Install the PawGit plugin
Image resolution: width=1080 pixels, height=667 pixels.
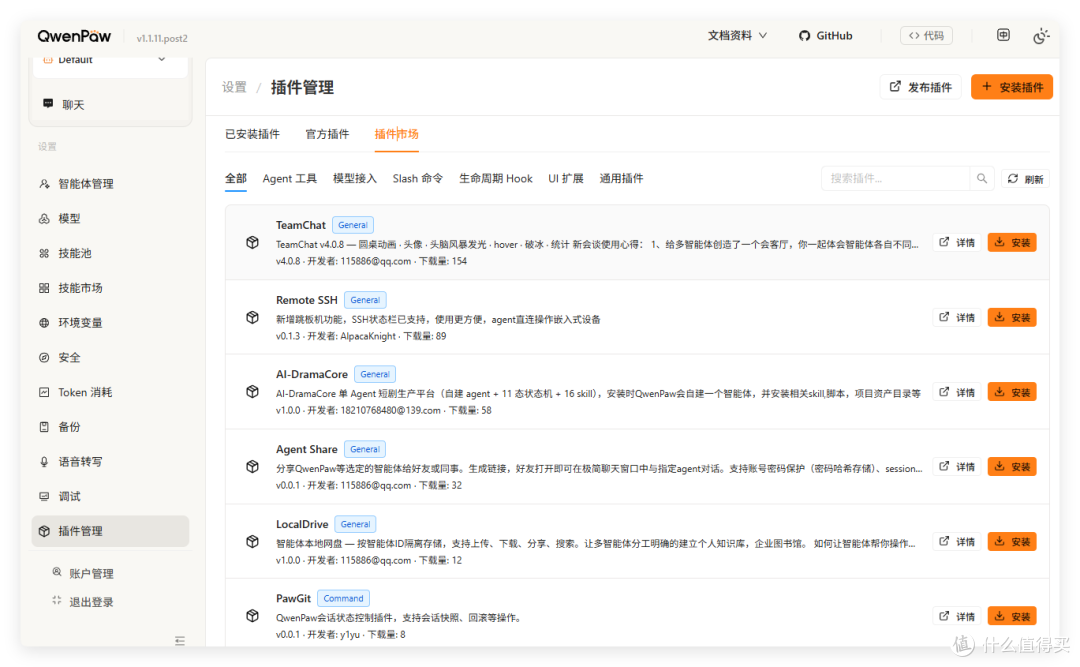click(1012, 616)
